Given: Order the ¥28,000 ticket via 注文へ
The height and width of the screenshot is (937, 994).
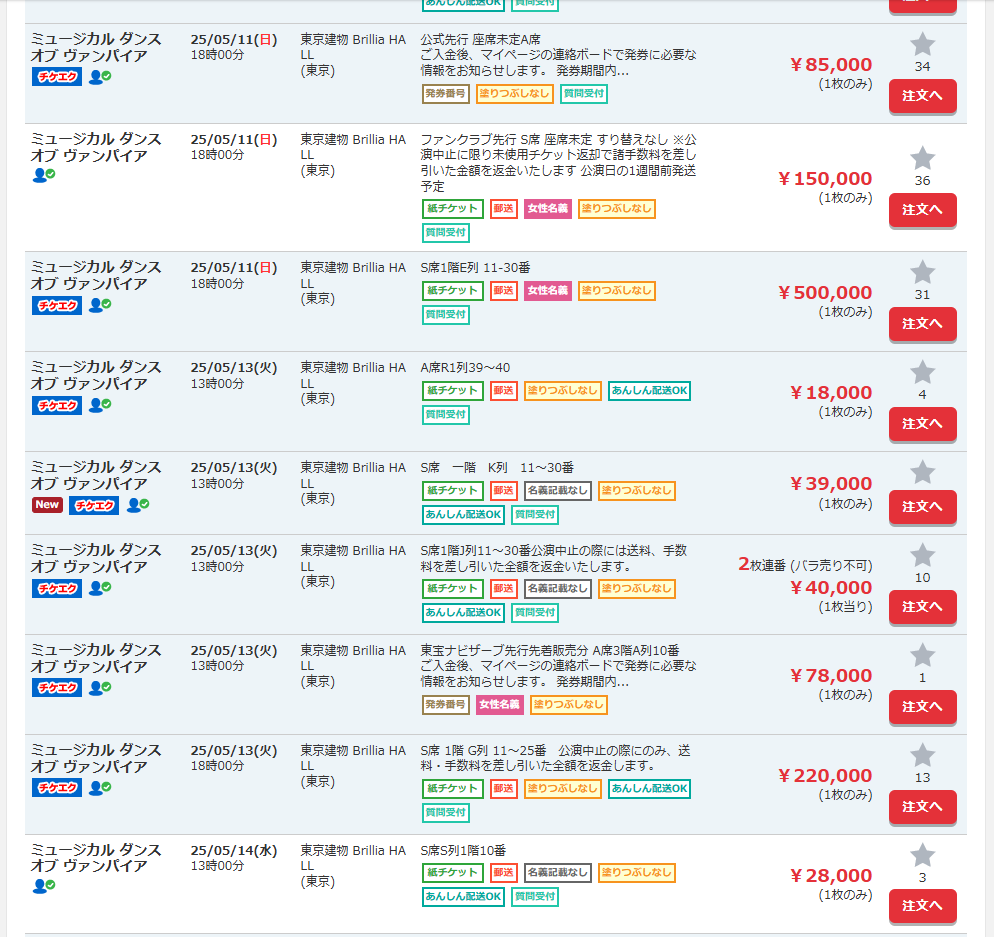Looking at the screenshot, I should coord(922,906).
